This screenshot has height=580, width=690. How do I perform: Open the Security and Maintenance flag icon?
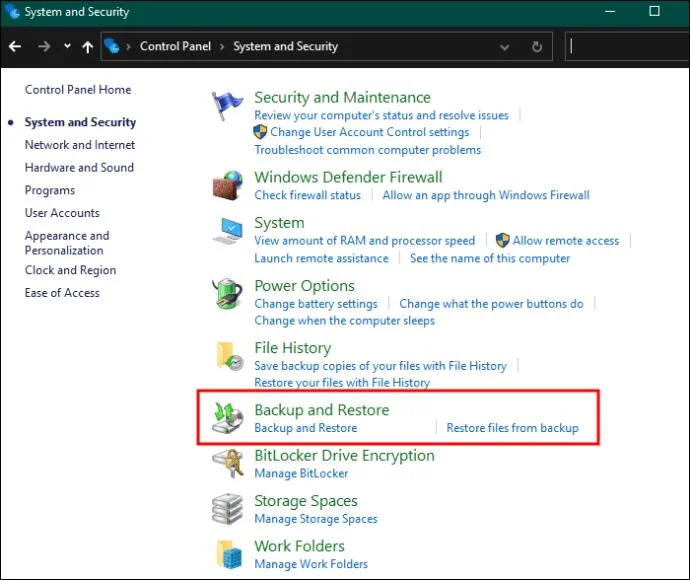point(227,106)
